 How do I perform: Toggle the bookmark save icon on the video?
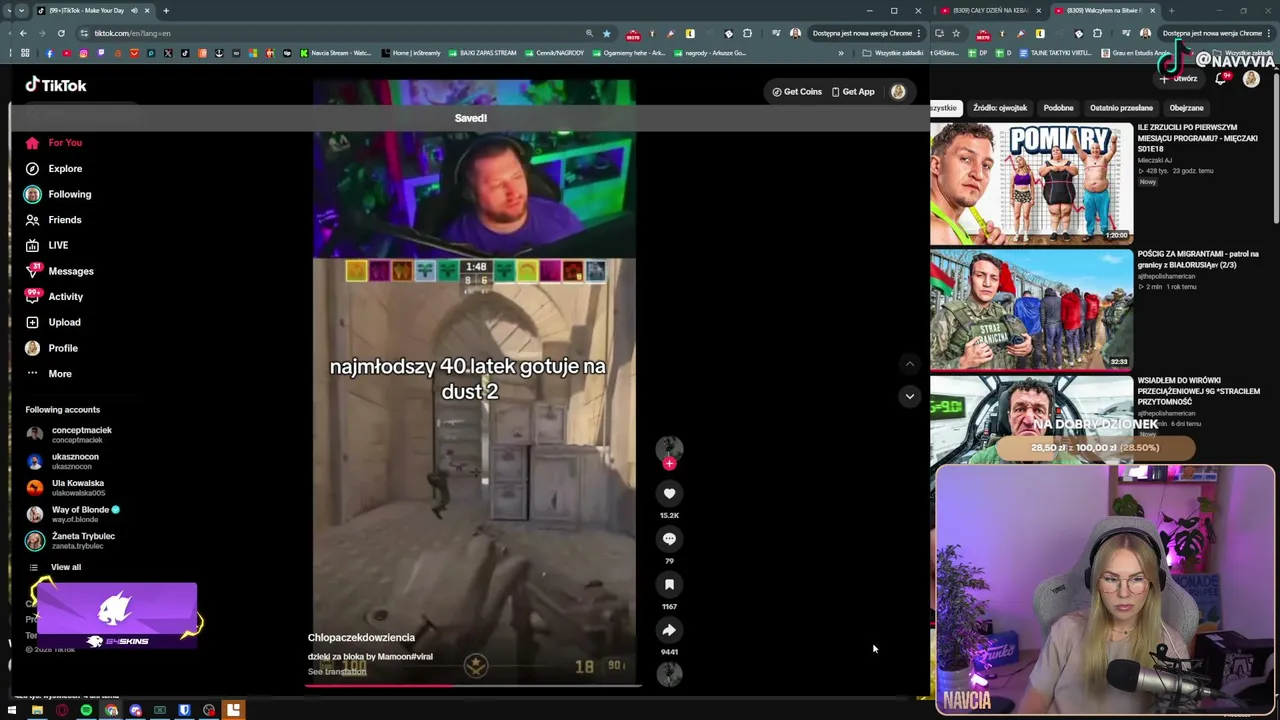coord(669,585)
